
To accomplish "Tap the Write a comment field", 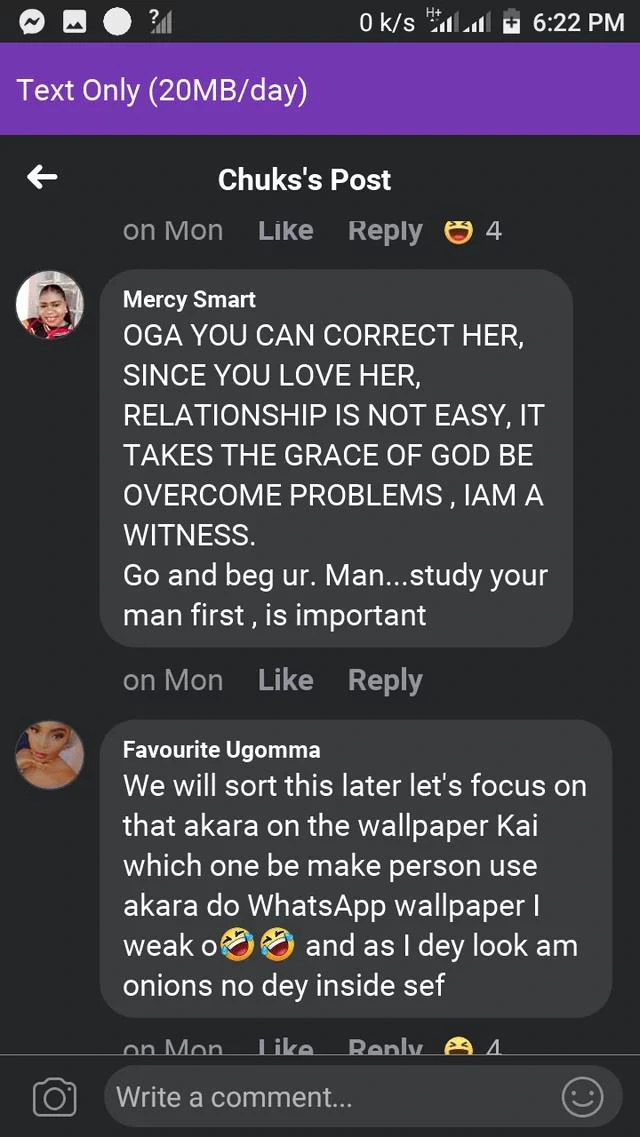I will pos(330,1097).
